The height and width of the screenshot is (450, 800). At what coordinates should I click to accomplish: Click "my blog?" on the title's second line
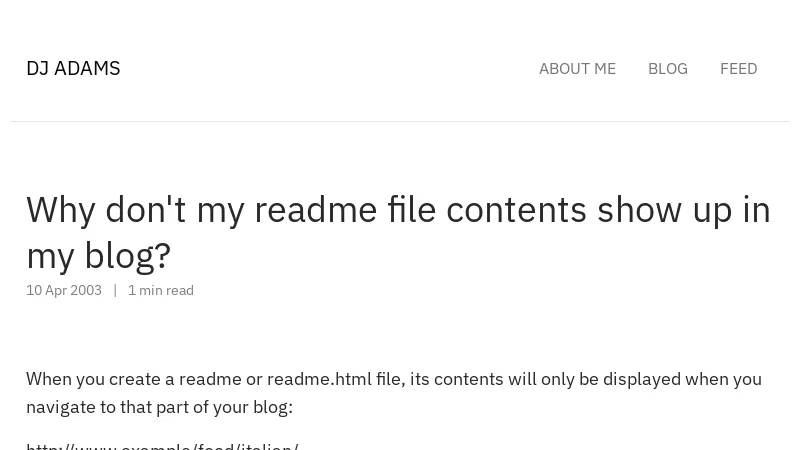(x=98, y=256)
